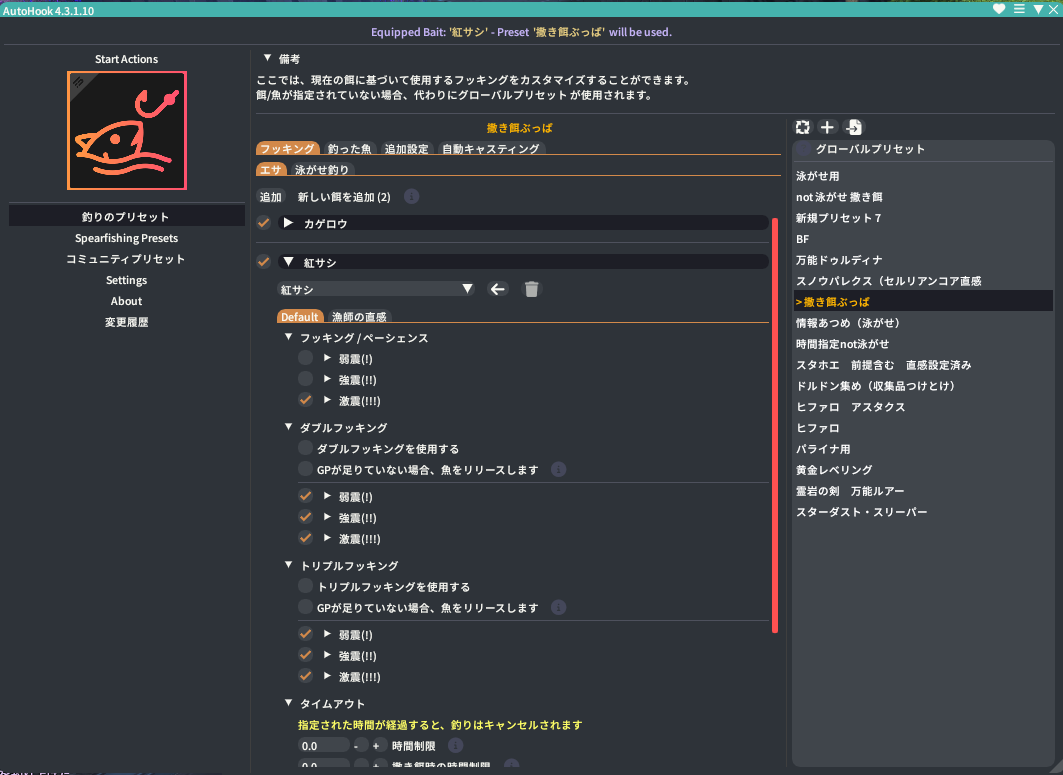
Task: Click the refresh icon above the preset list
Action: 802,127
